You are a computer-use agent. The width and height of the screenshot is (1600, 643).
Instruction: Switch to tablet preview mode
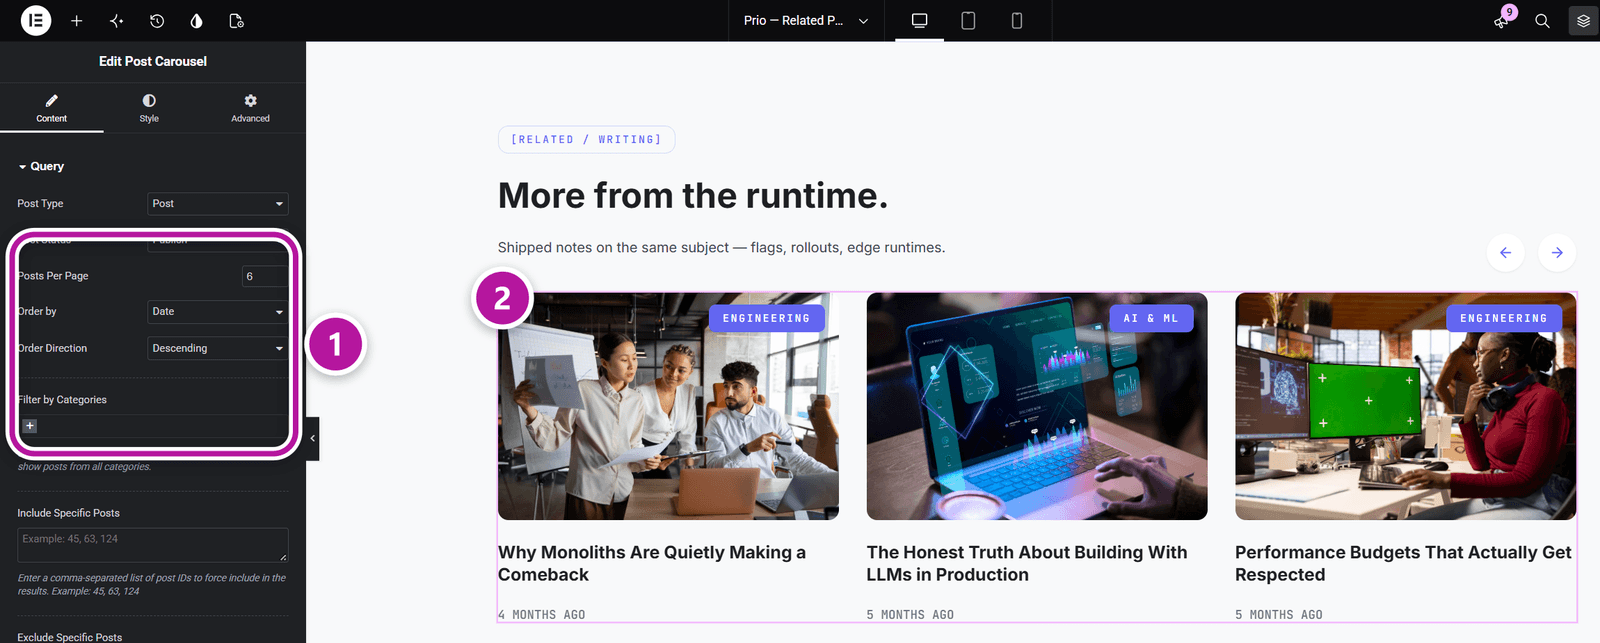[x=968, y=20]
